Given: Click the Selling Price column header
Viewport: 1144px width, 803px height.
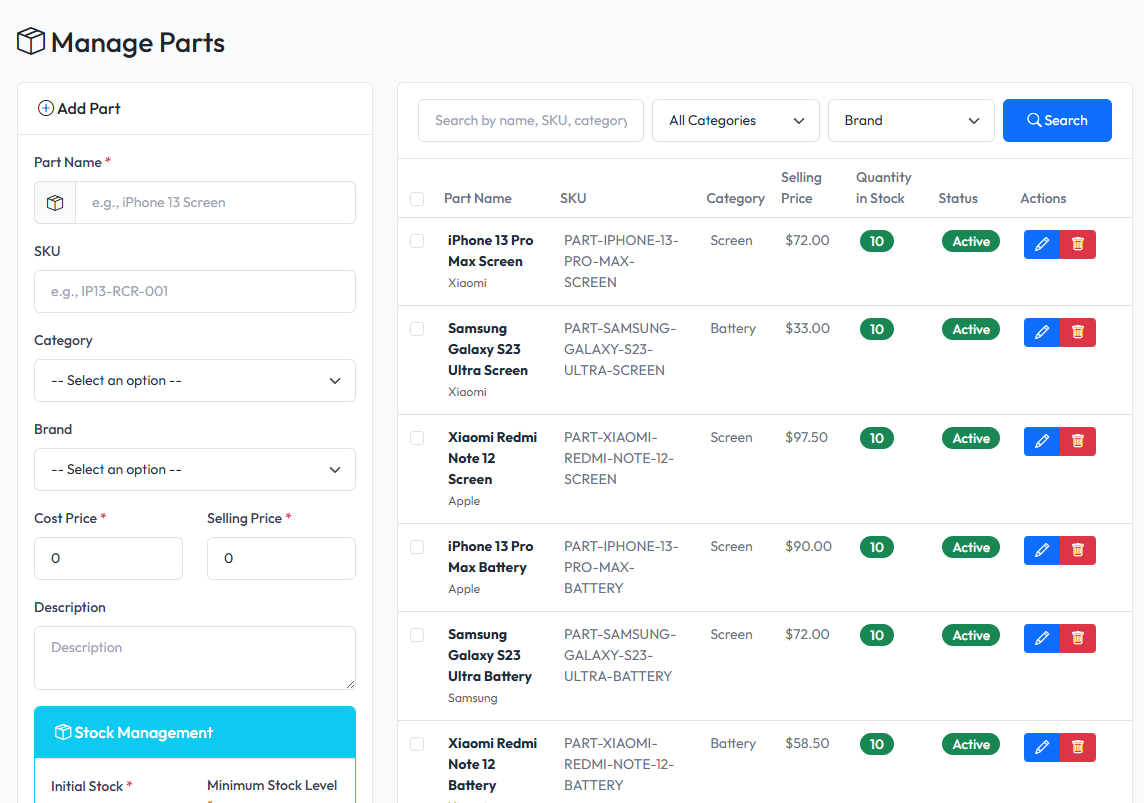Looking at the screenshot, I should click(x=800, y=188).
